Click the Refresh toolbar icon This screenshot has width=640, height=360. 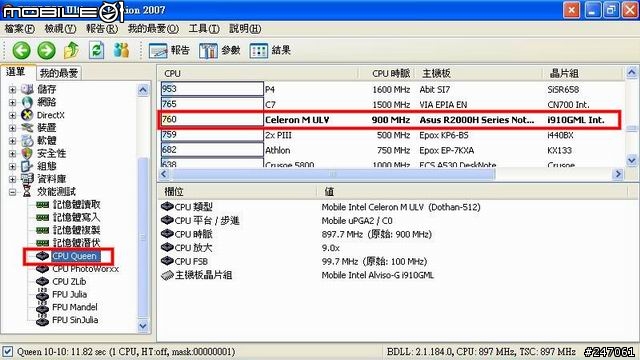point(96,50)
